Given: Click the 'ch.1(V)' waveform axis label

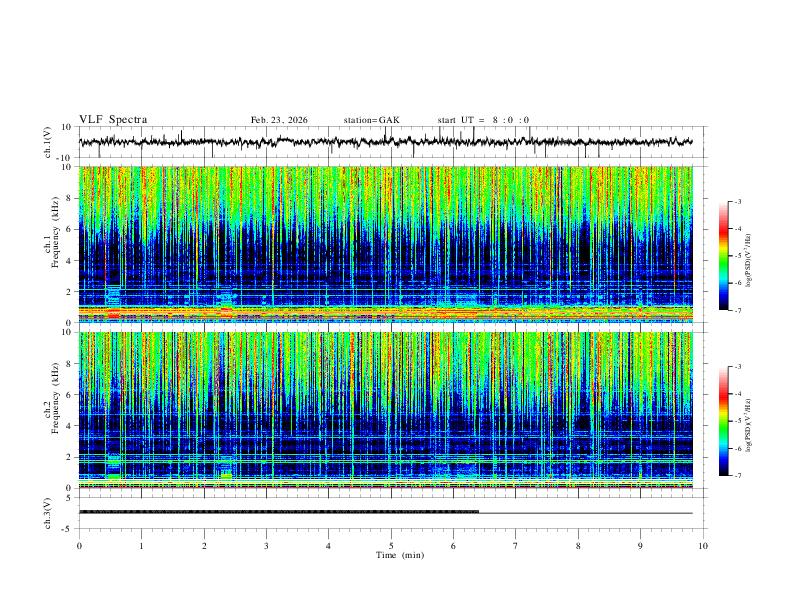Looking at the screenshot, I should click(48, 142).
